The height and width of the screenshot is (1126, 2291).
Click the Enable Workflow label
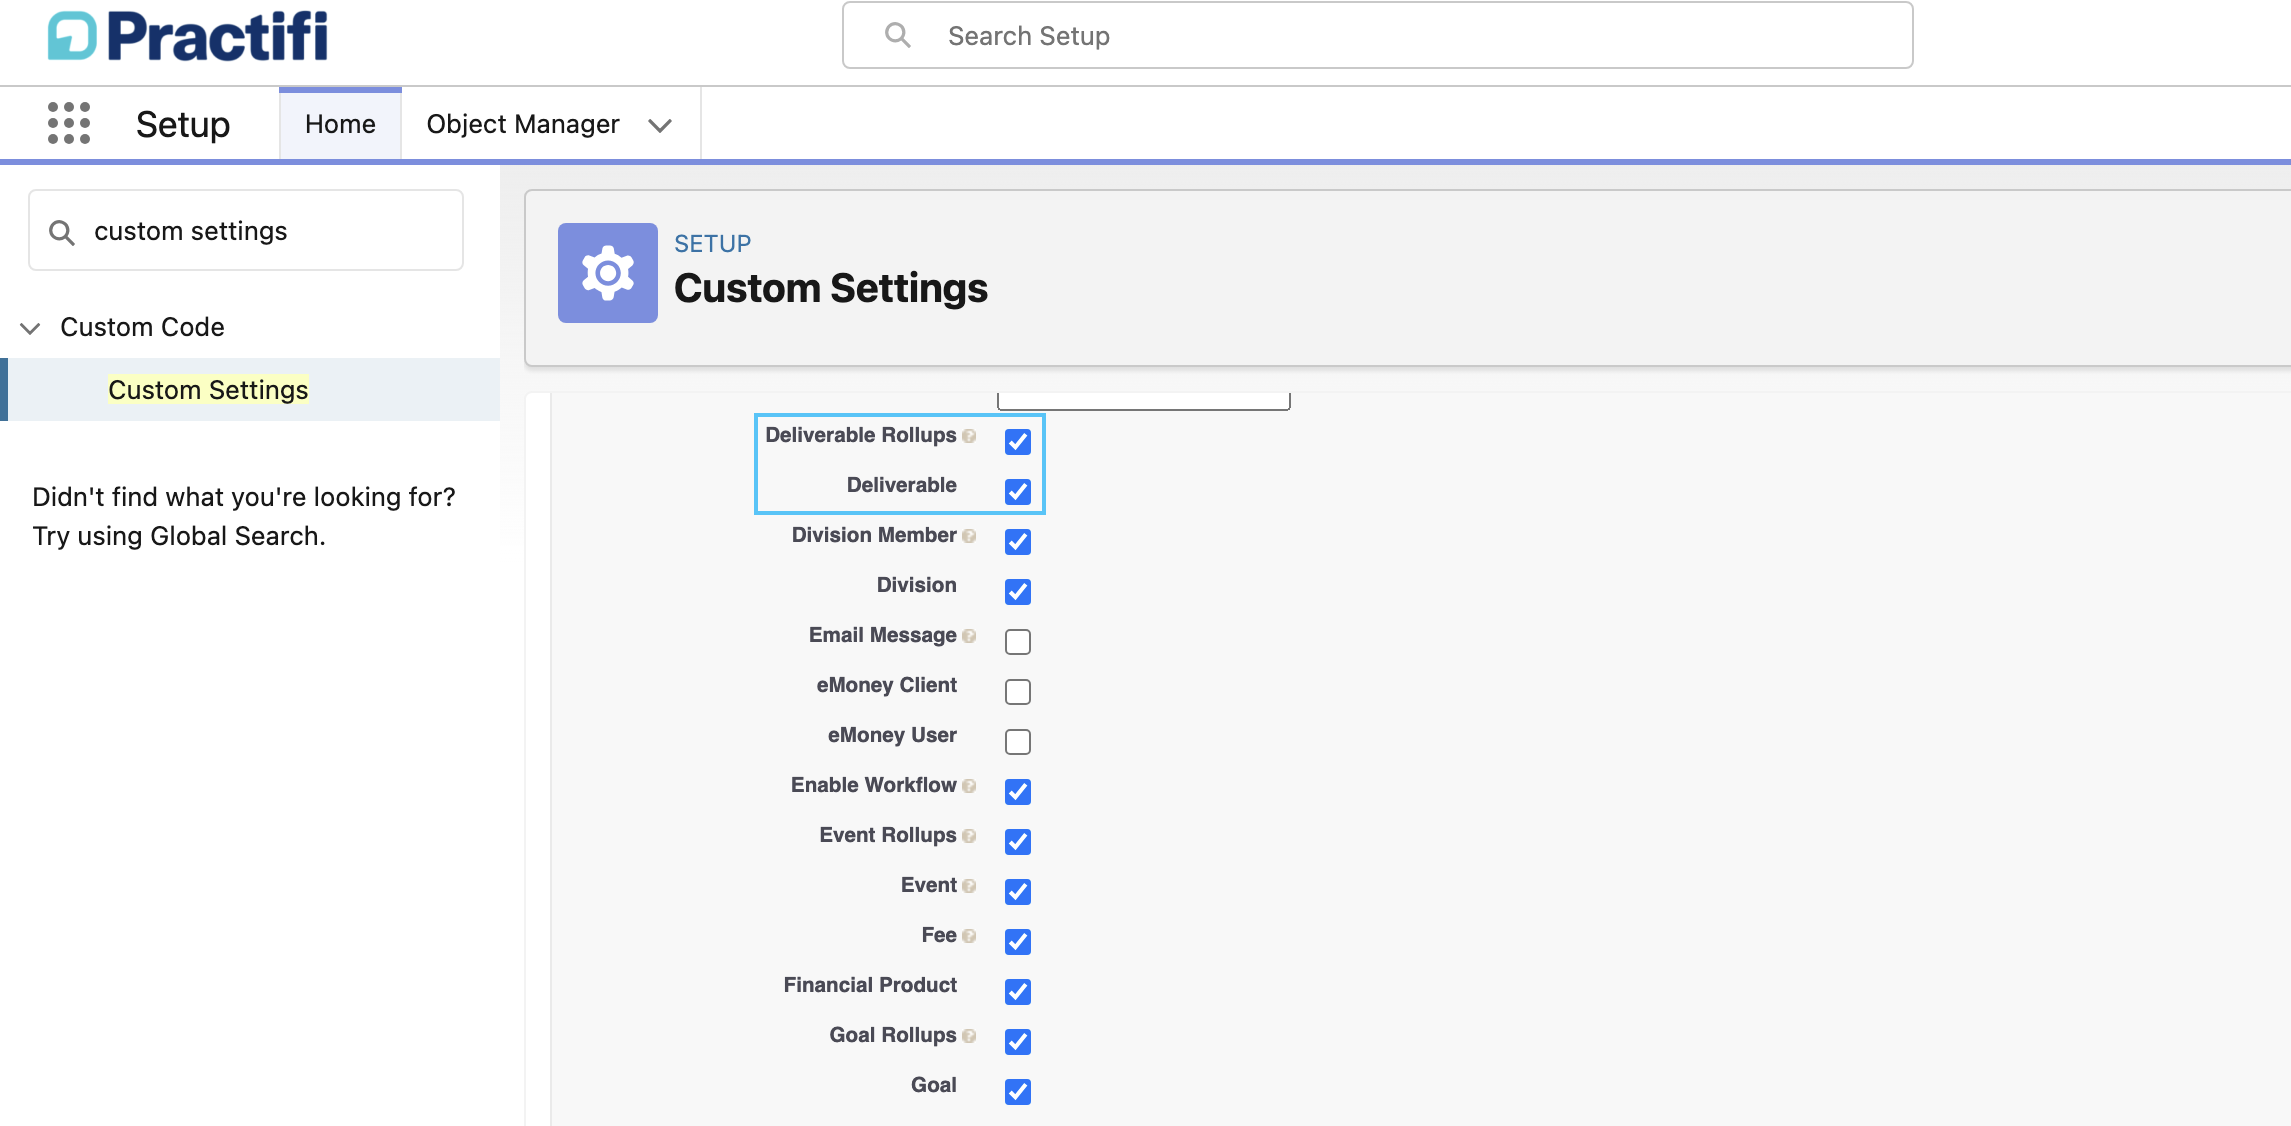pos(874,785)
